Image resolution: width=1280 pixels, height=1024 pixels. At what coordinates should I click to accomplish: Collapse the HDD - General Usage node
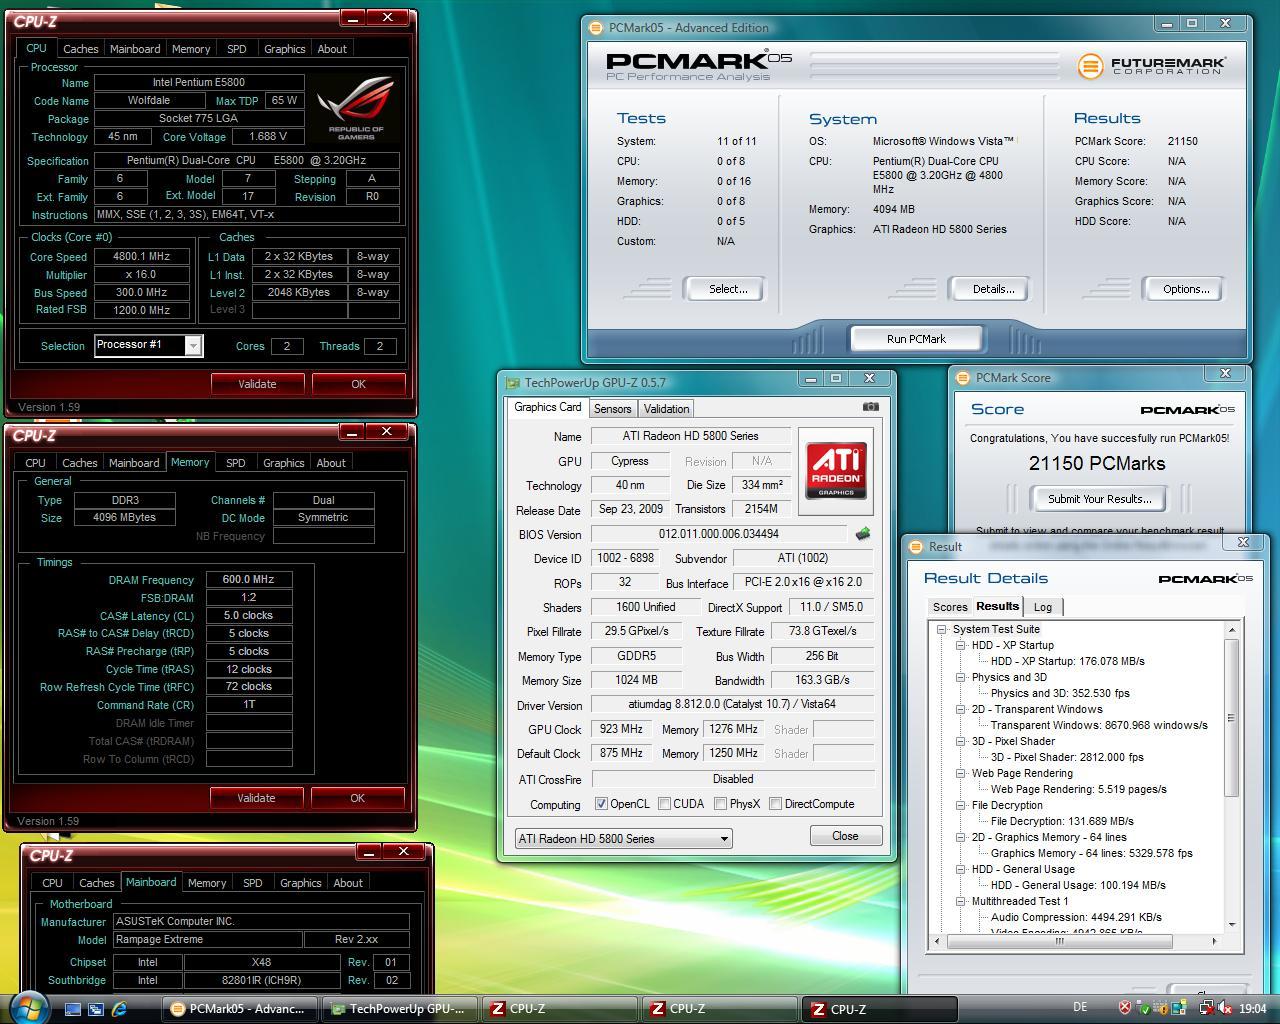[x=961, y=869]
